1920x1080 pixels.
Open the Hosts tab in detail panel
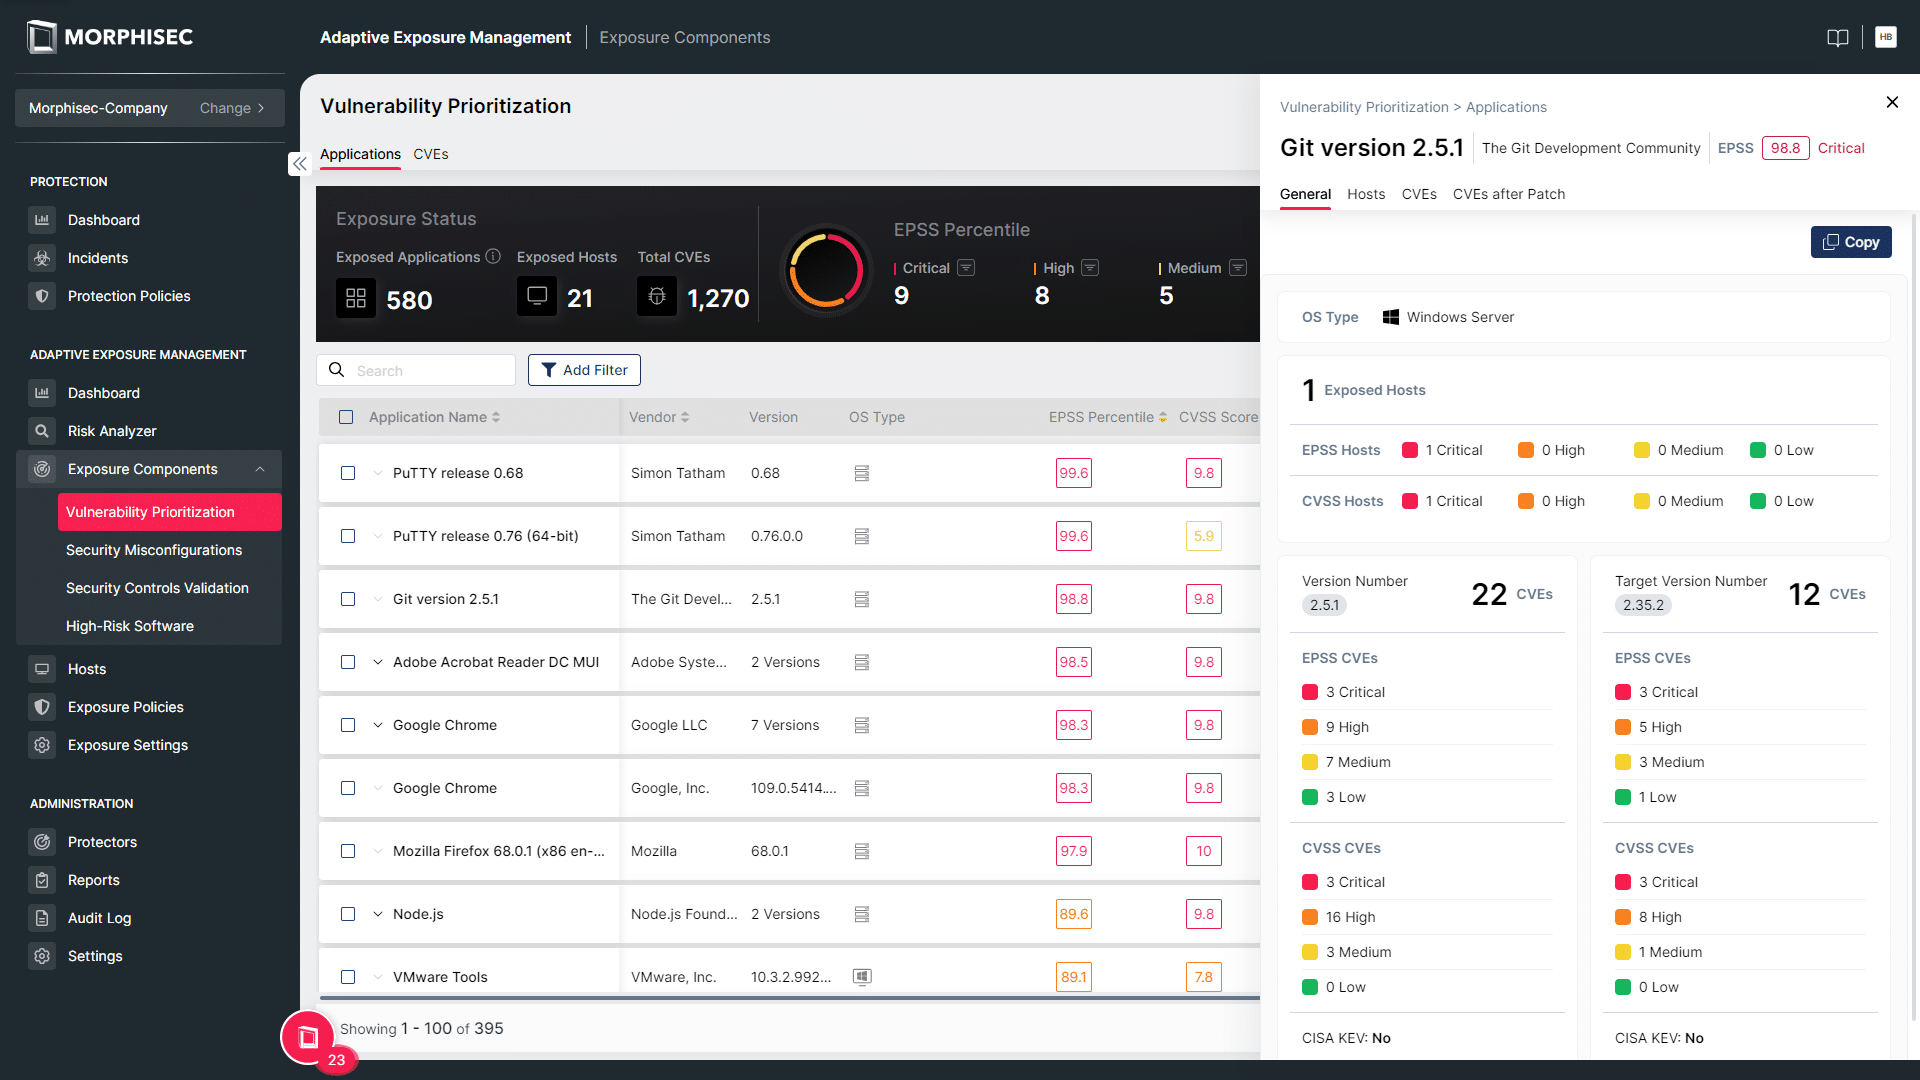point(1366,194)
